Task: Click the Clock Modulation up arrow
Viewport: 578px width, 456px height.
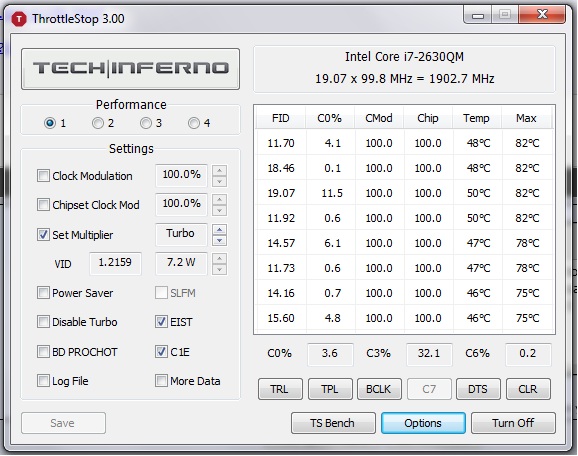Action: pos(219,170)
